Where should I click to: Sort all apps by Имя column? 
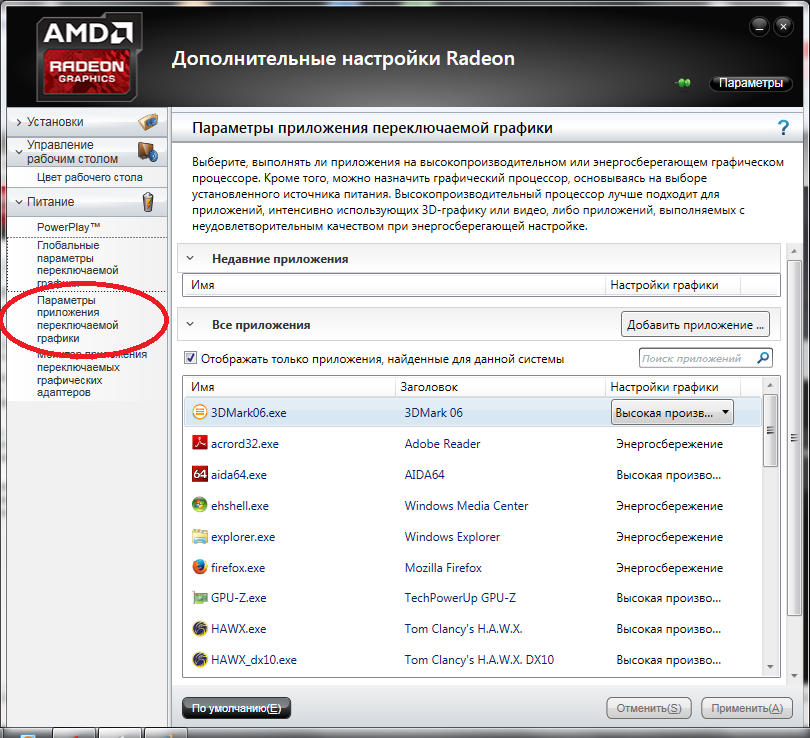coord(290,387)
